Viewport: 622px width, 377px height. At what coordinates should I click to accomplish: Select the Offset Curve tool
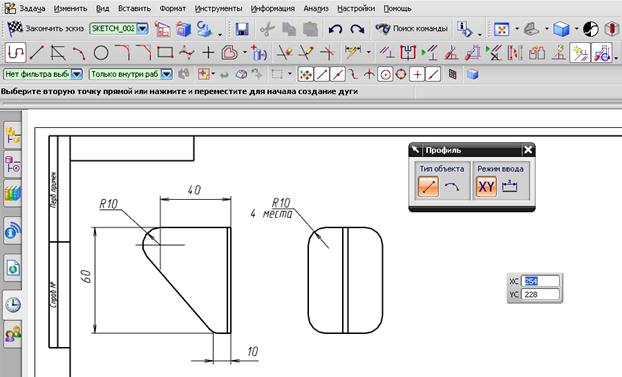(230, 52)
